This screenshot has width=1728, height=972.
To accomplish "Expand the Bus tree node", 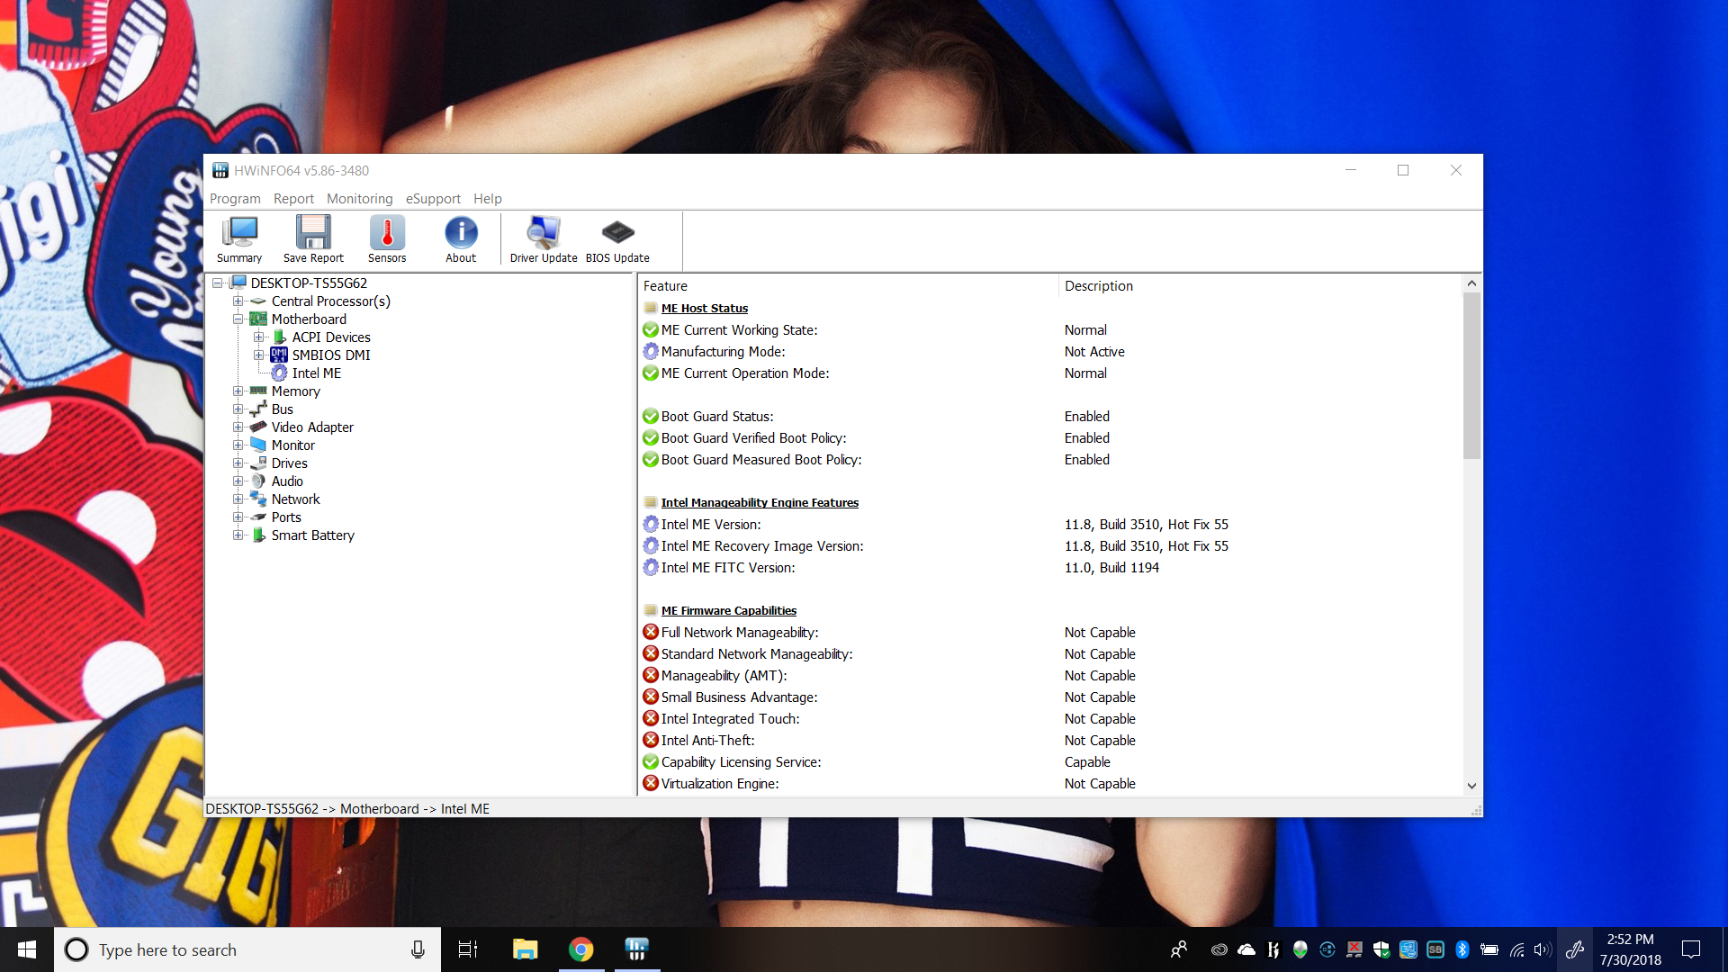I will coord(238,409).
